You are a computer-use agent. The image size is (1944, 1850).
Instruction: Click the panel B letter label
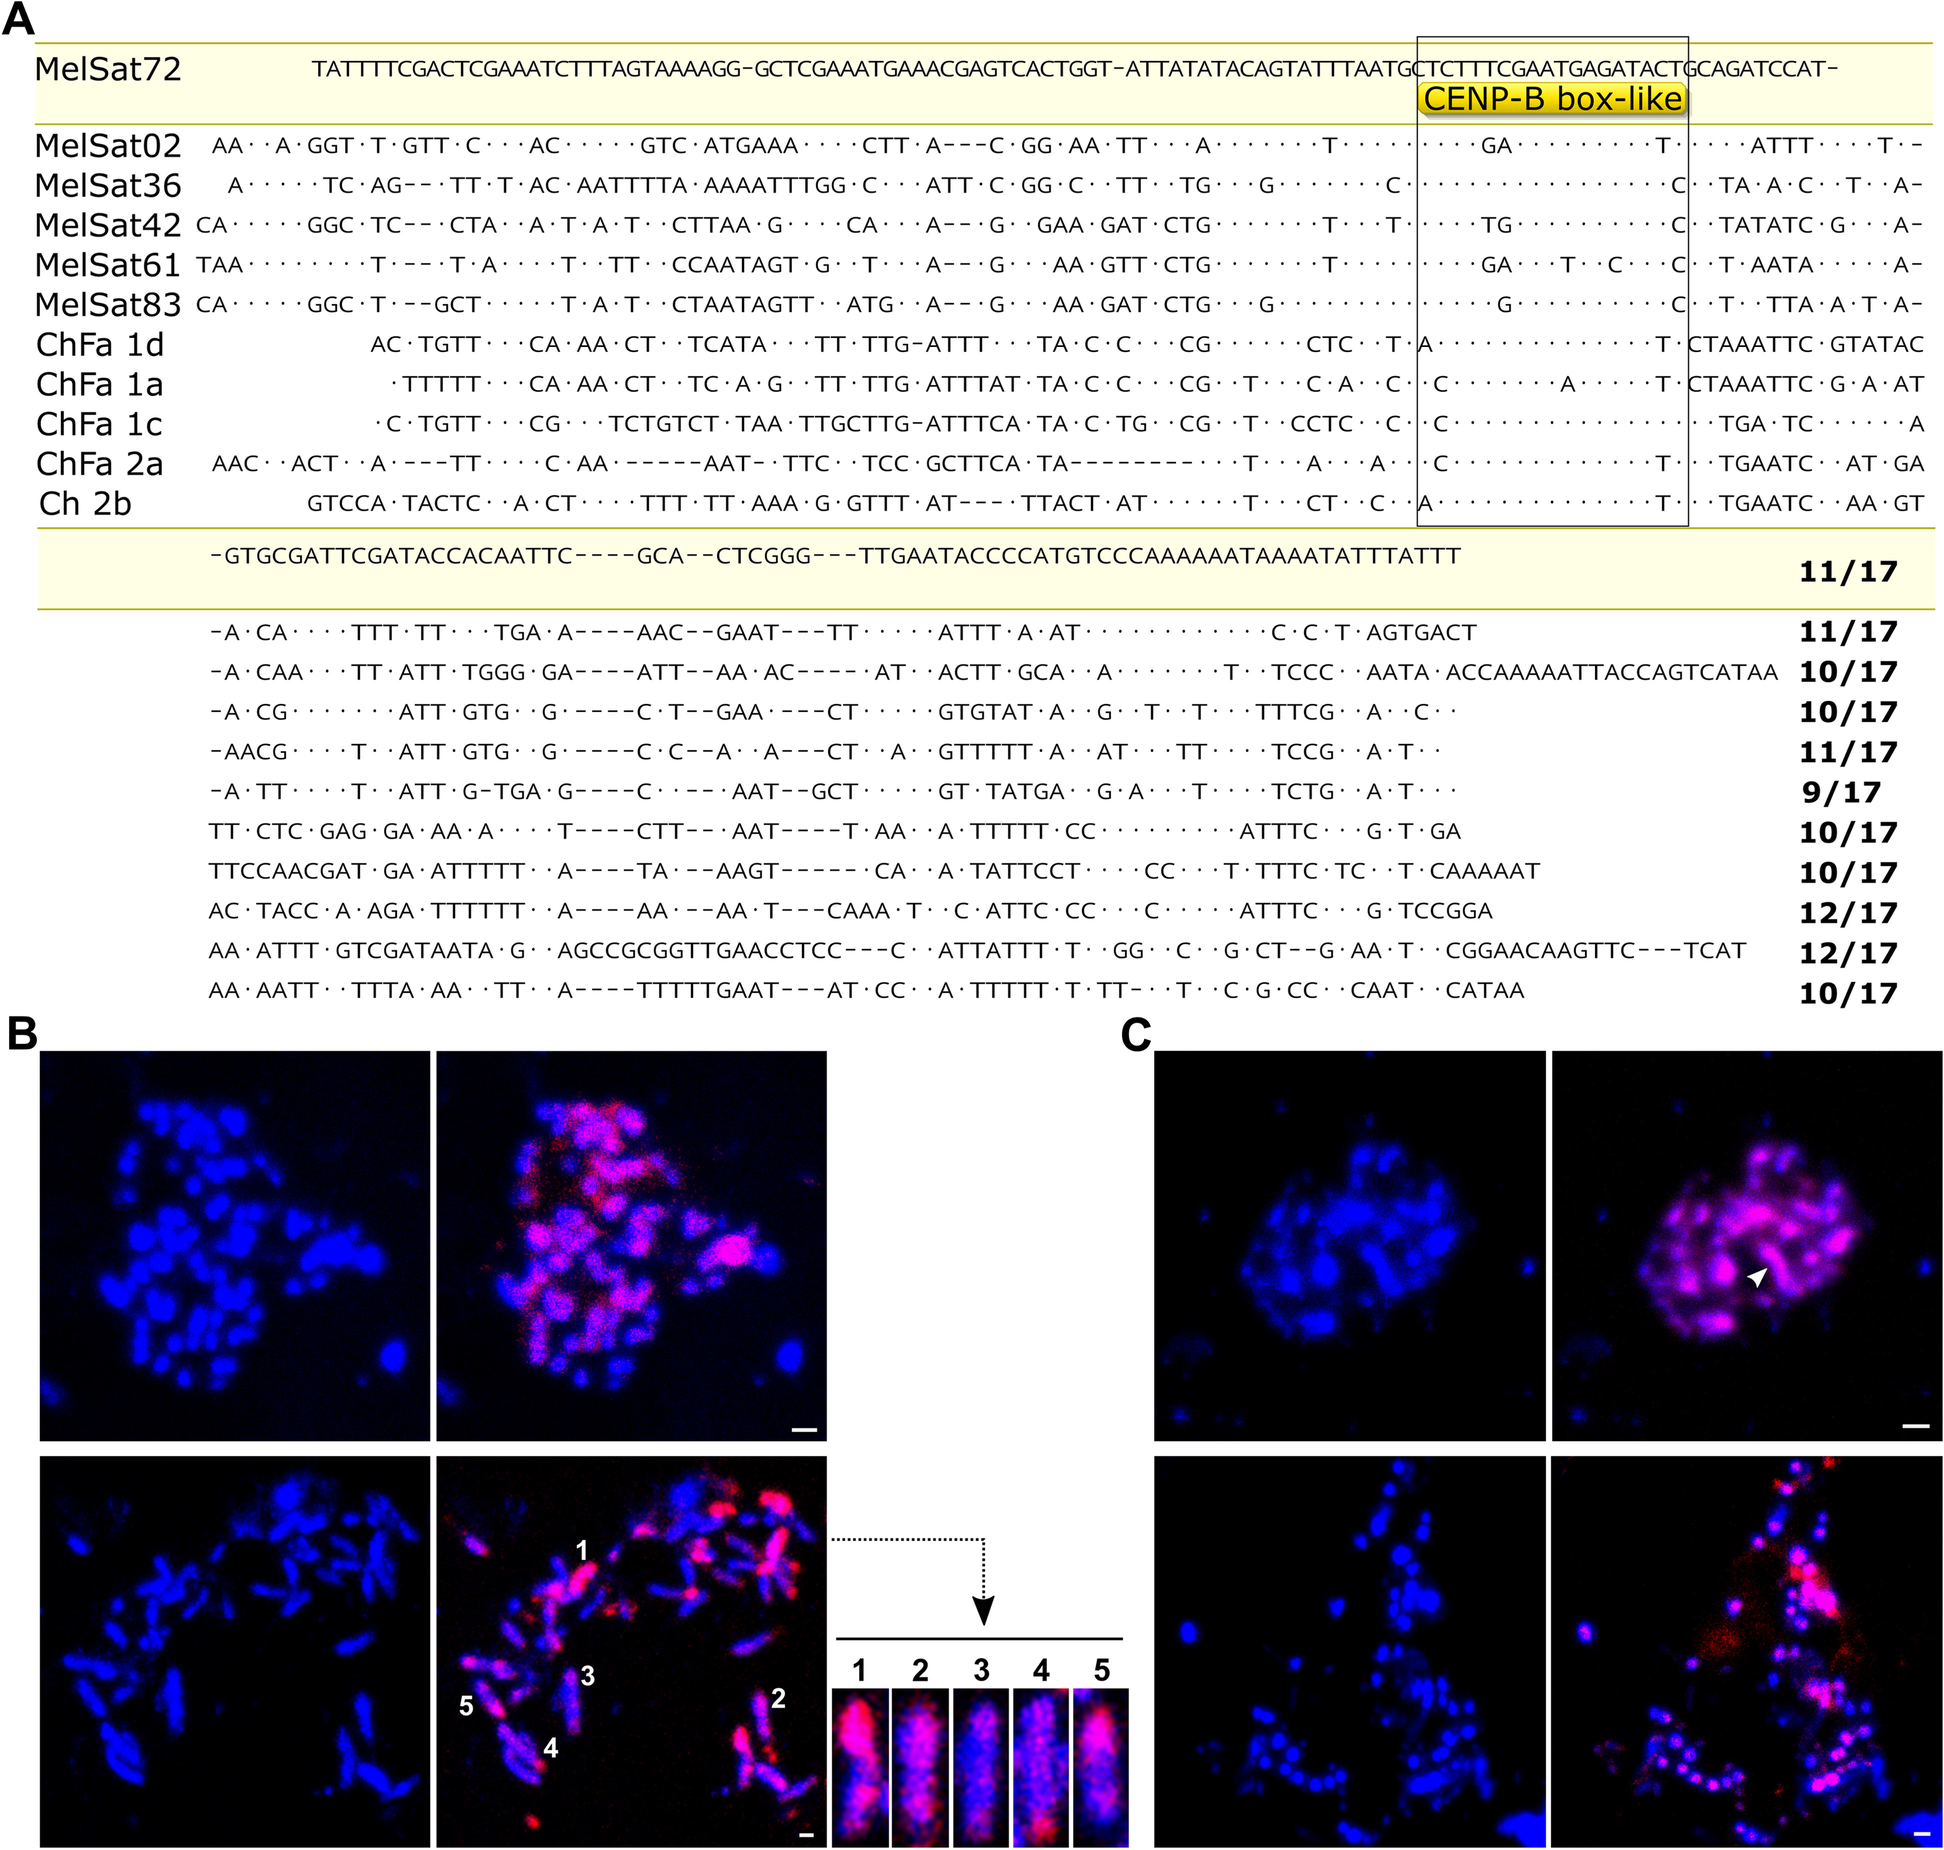pos(22,1034)
